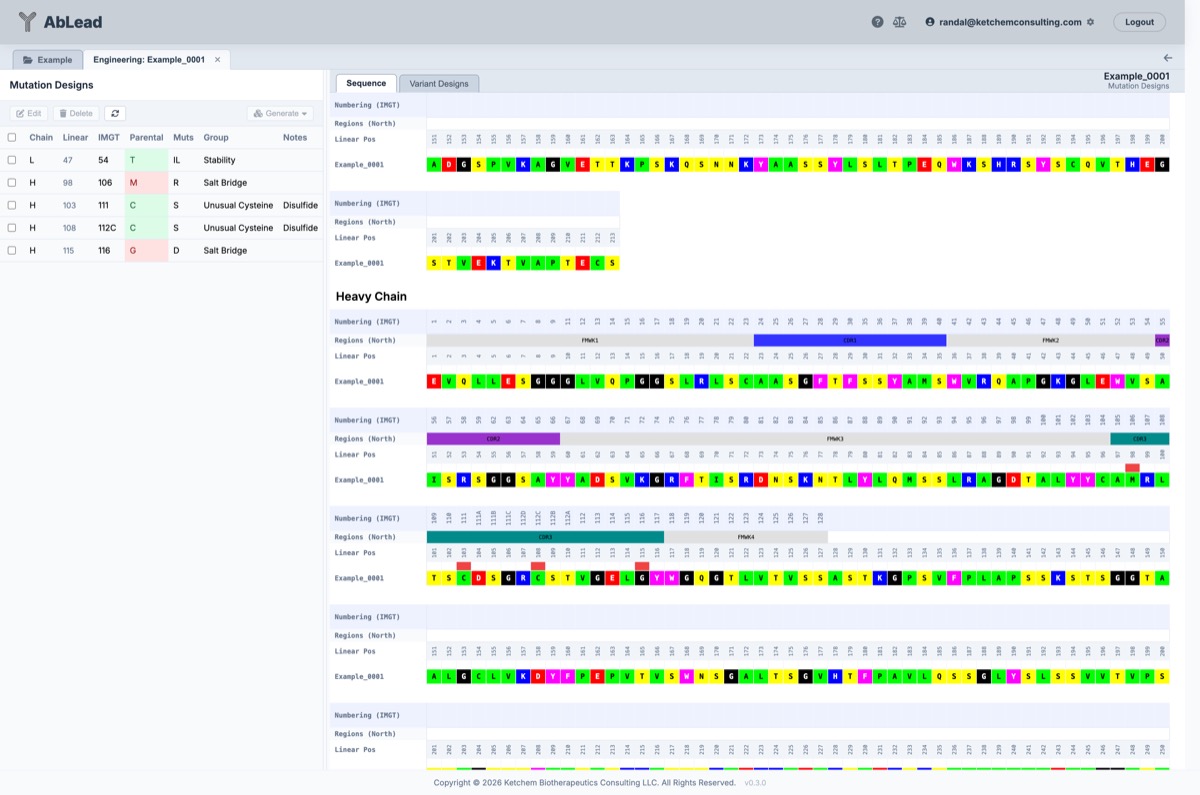Open the settings gear next to email
1200x795 pixels.
tap(1090, 22)
